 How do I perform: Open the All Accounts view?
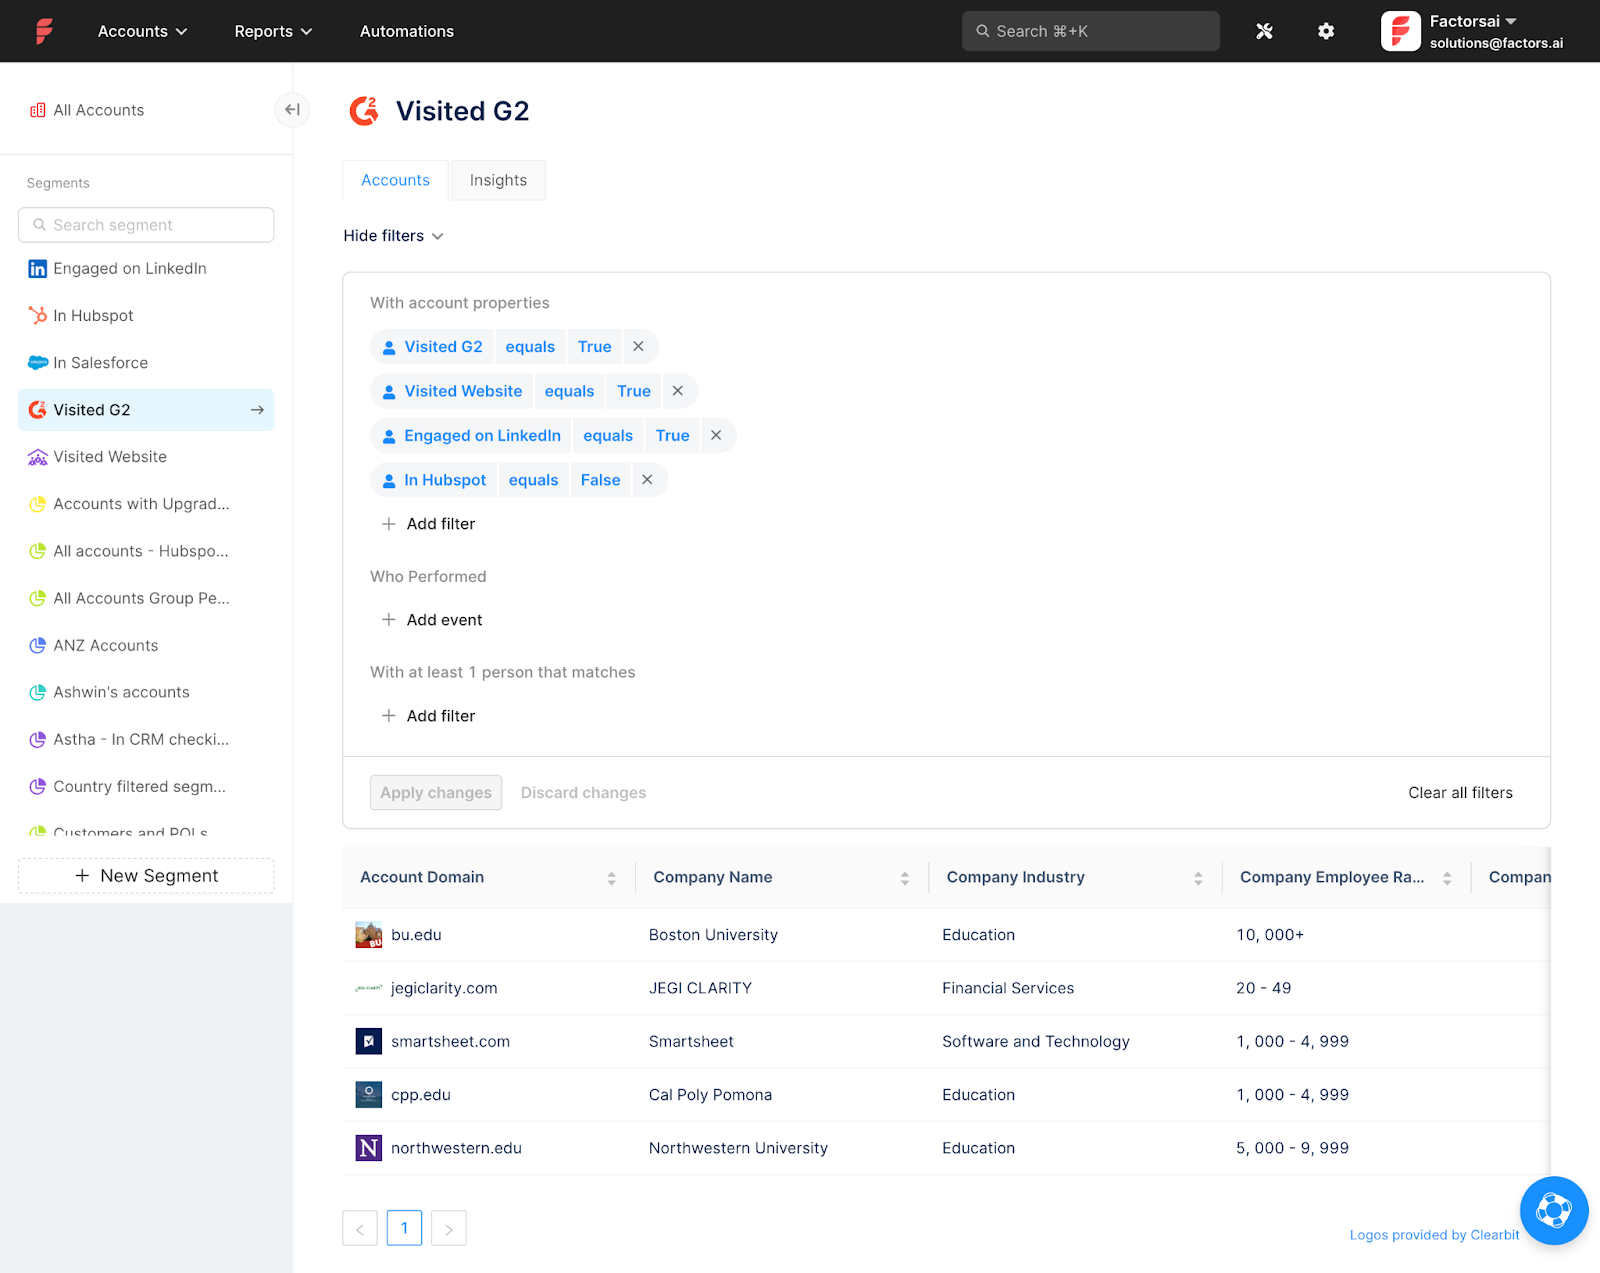pos(98,110)
